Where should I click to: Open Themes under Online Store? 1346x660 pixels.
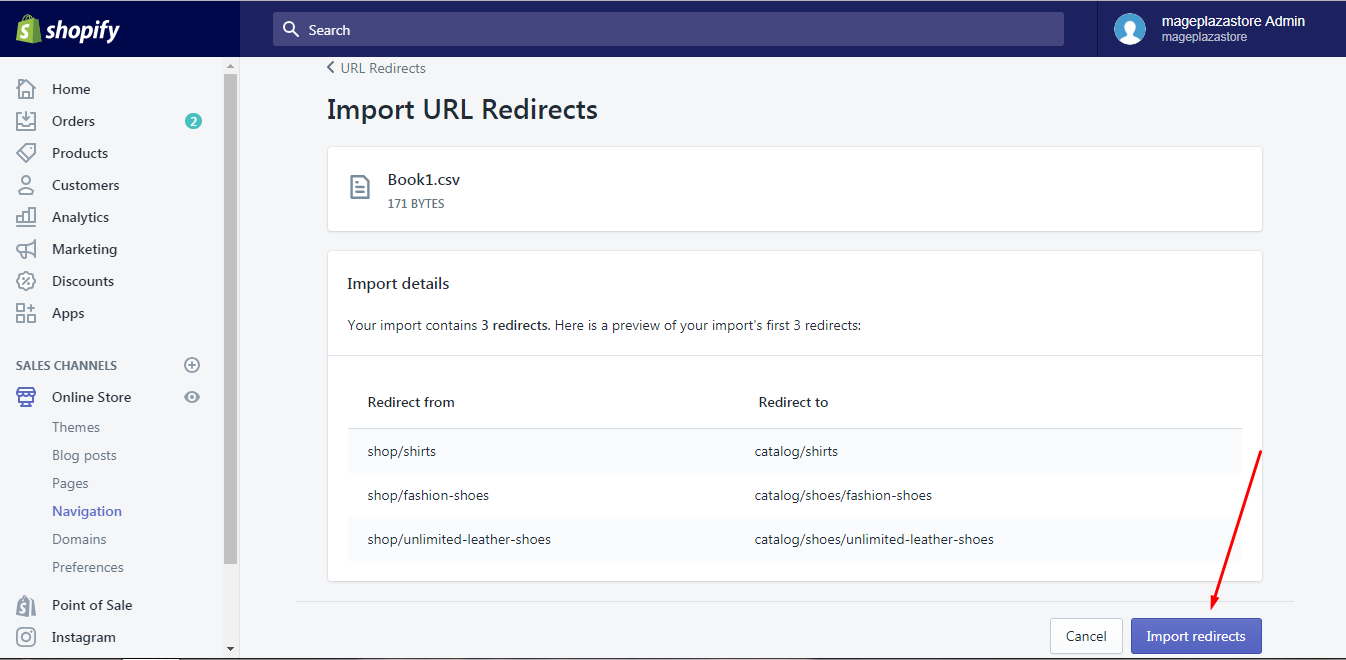click(76, 427)
